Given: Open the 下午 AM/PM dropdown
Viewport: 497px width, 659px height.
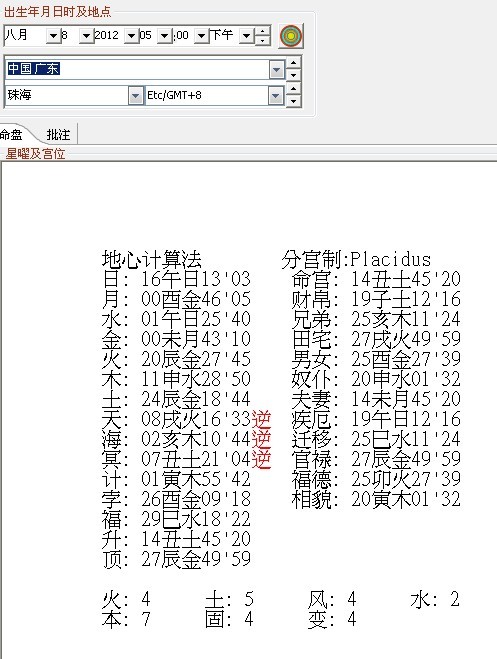Looking at the screenshot, I should click(x=246, y=36).
